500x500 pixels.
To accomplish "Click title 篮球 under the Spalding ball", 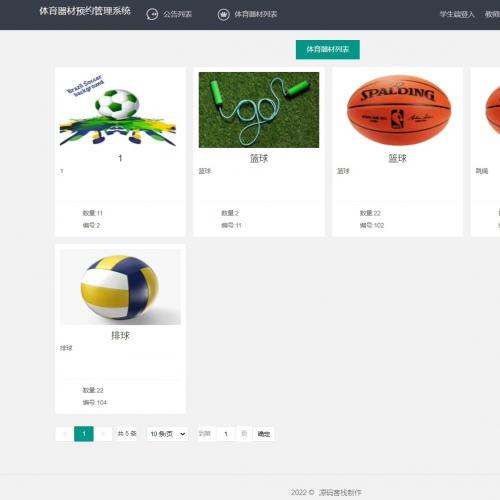I will pyautogui.click(x=397, y=158).
